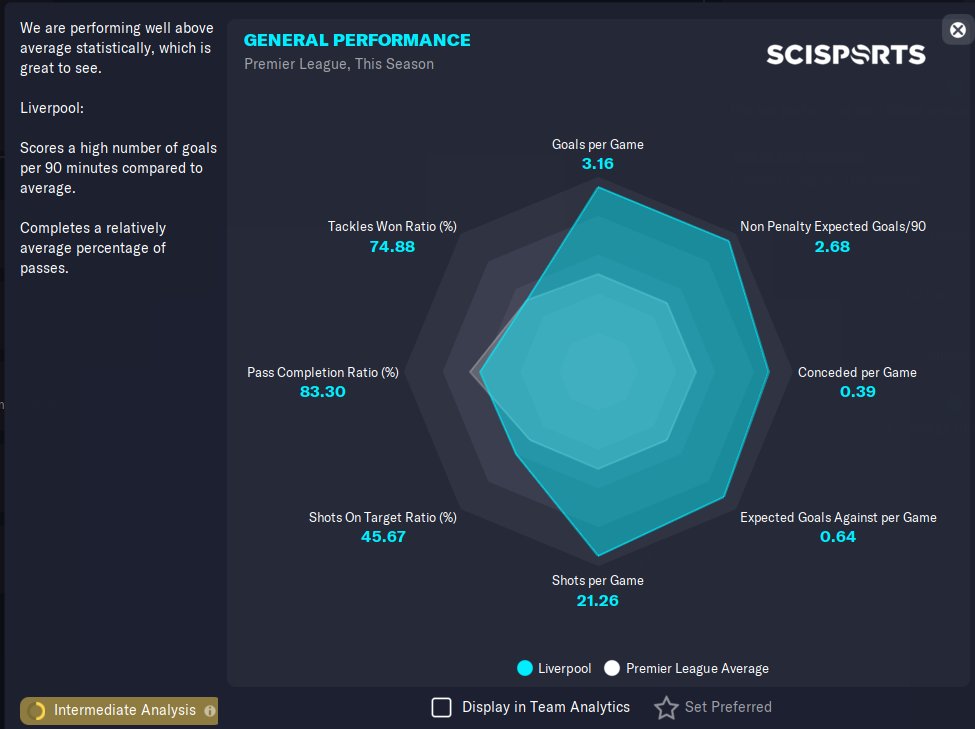The width and height of the screenshot is (975, 729).
Task: Select the Shots per Game metric
Action: click(597, 580)
